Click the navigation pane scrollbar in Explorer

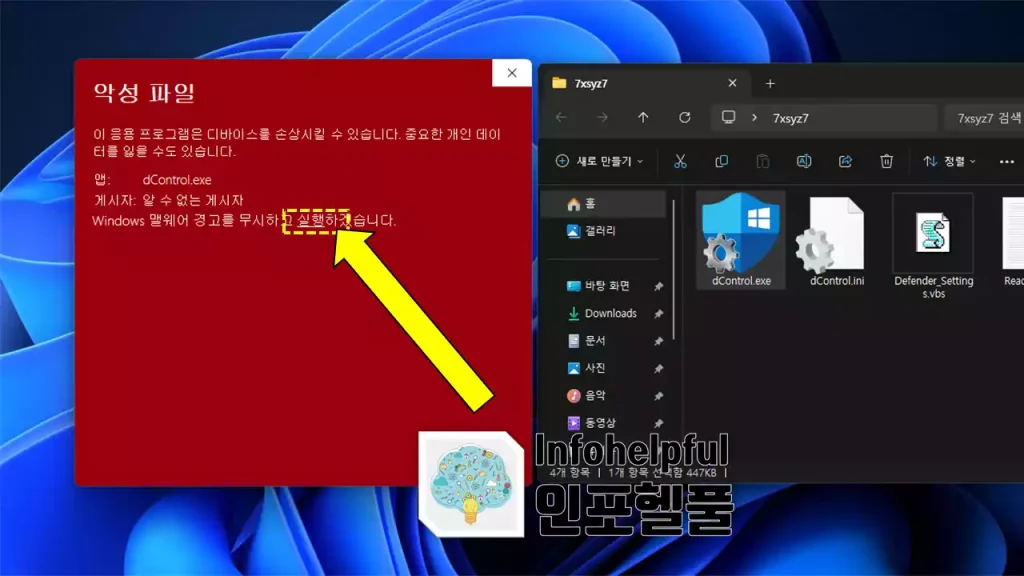673,270
